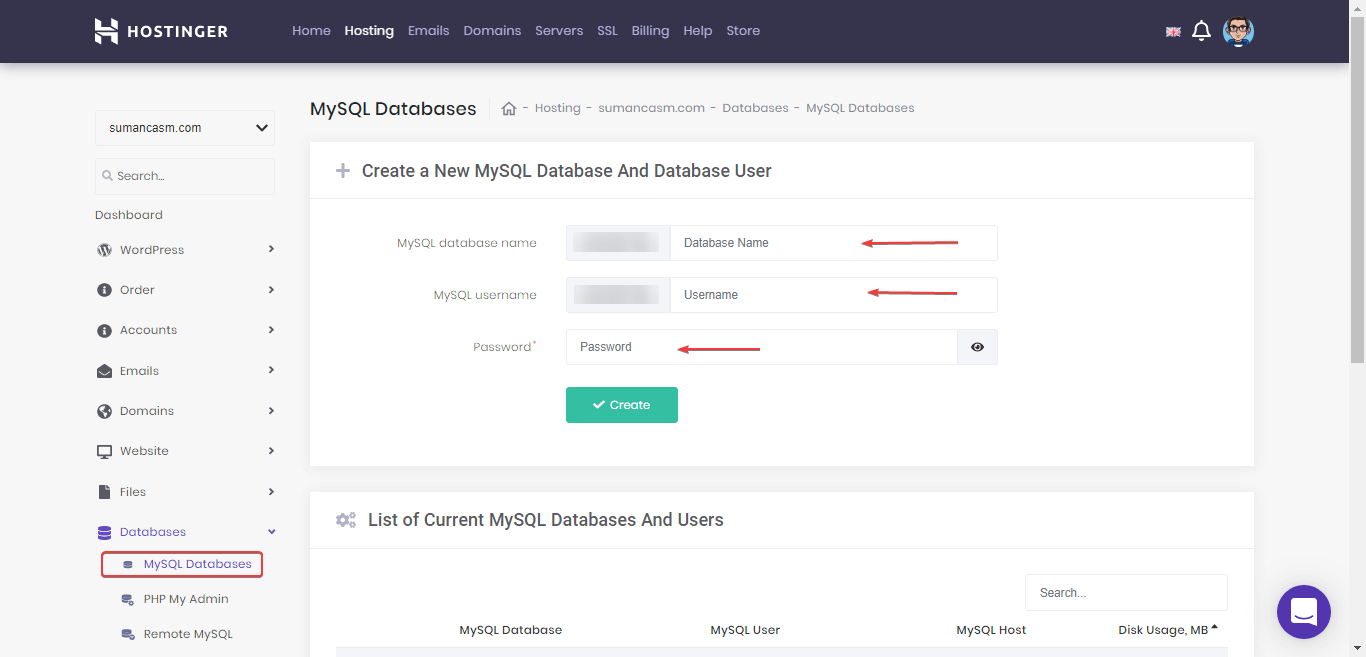Open the SSL top menu item
This screenshot has height=657, width=1366.
point(607,31)
